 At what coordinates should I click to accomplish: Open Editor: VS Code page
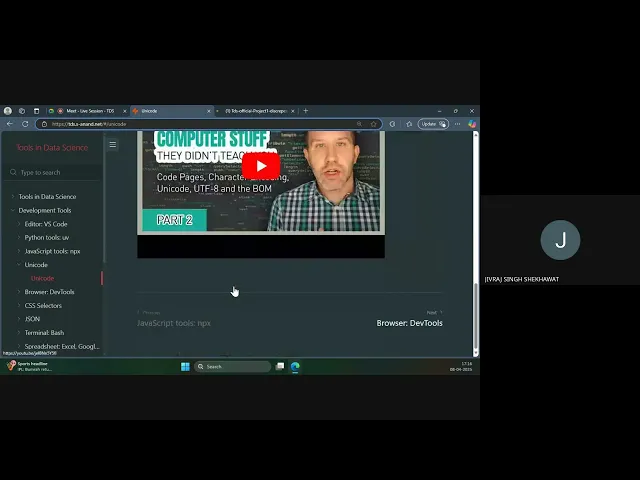46,224
